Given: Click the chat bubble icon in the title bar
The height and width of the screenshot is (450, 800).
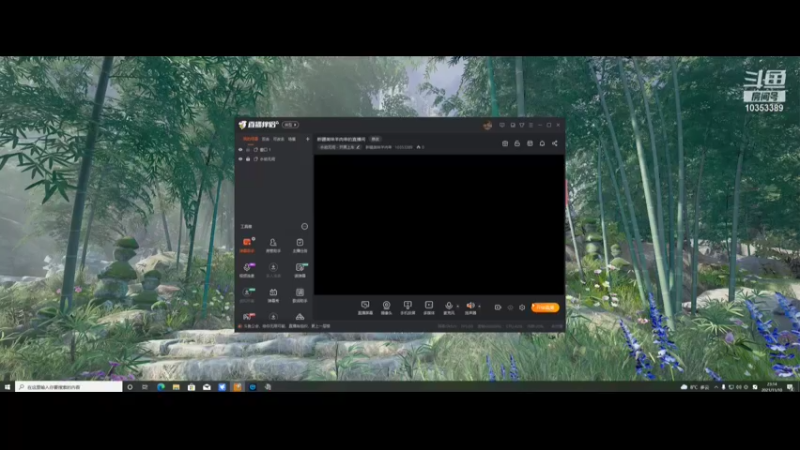Looking at the screenshot, I should (x=512, y=125).
